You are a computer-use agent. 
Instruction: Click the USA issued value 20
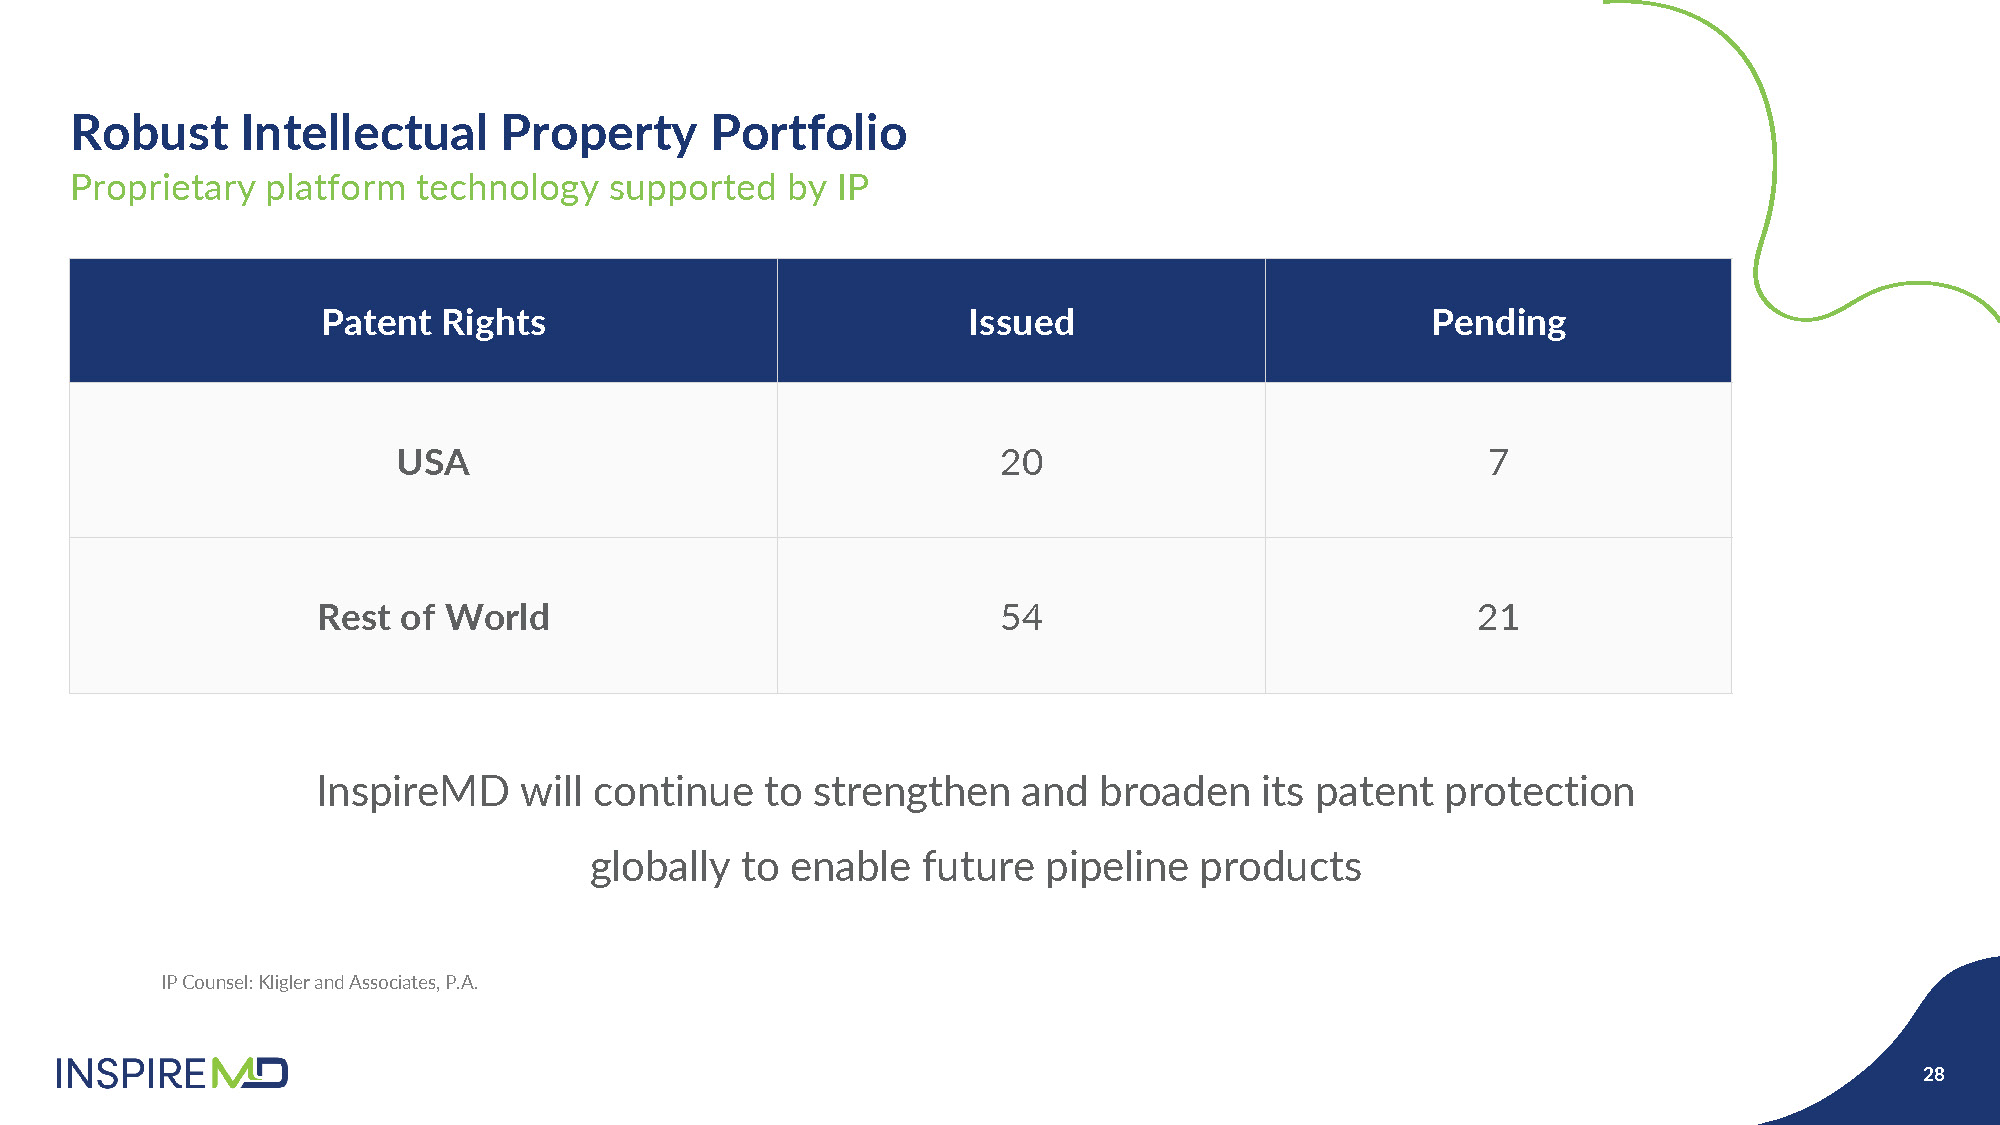[x=1021, y=462]
